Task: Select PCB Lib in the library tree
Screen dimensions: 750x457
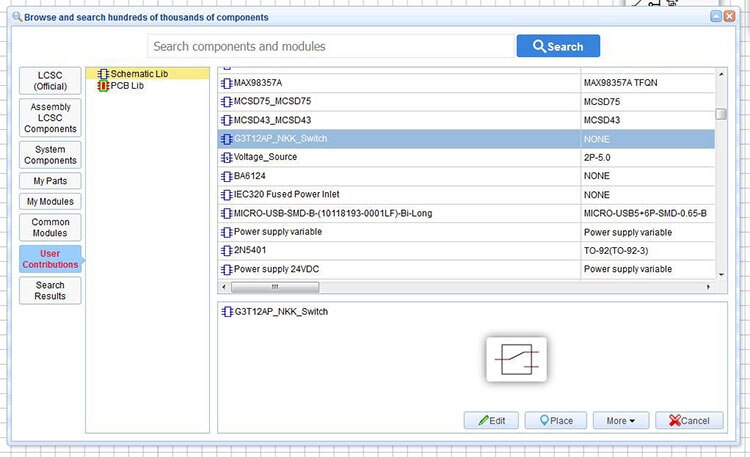Action: (126, 86)
